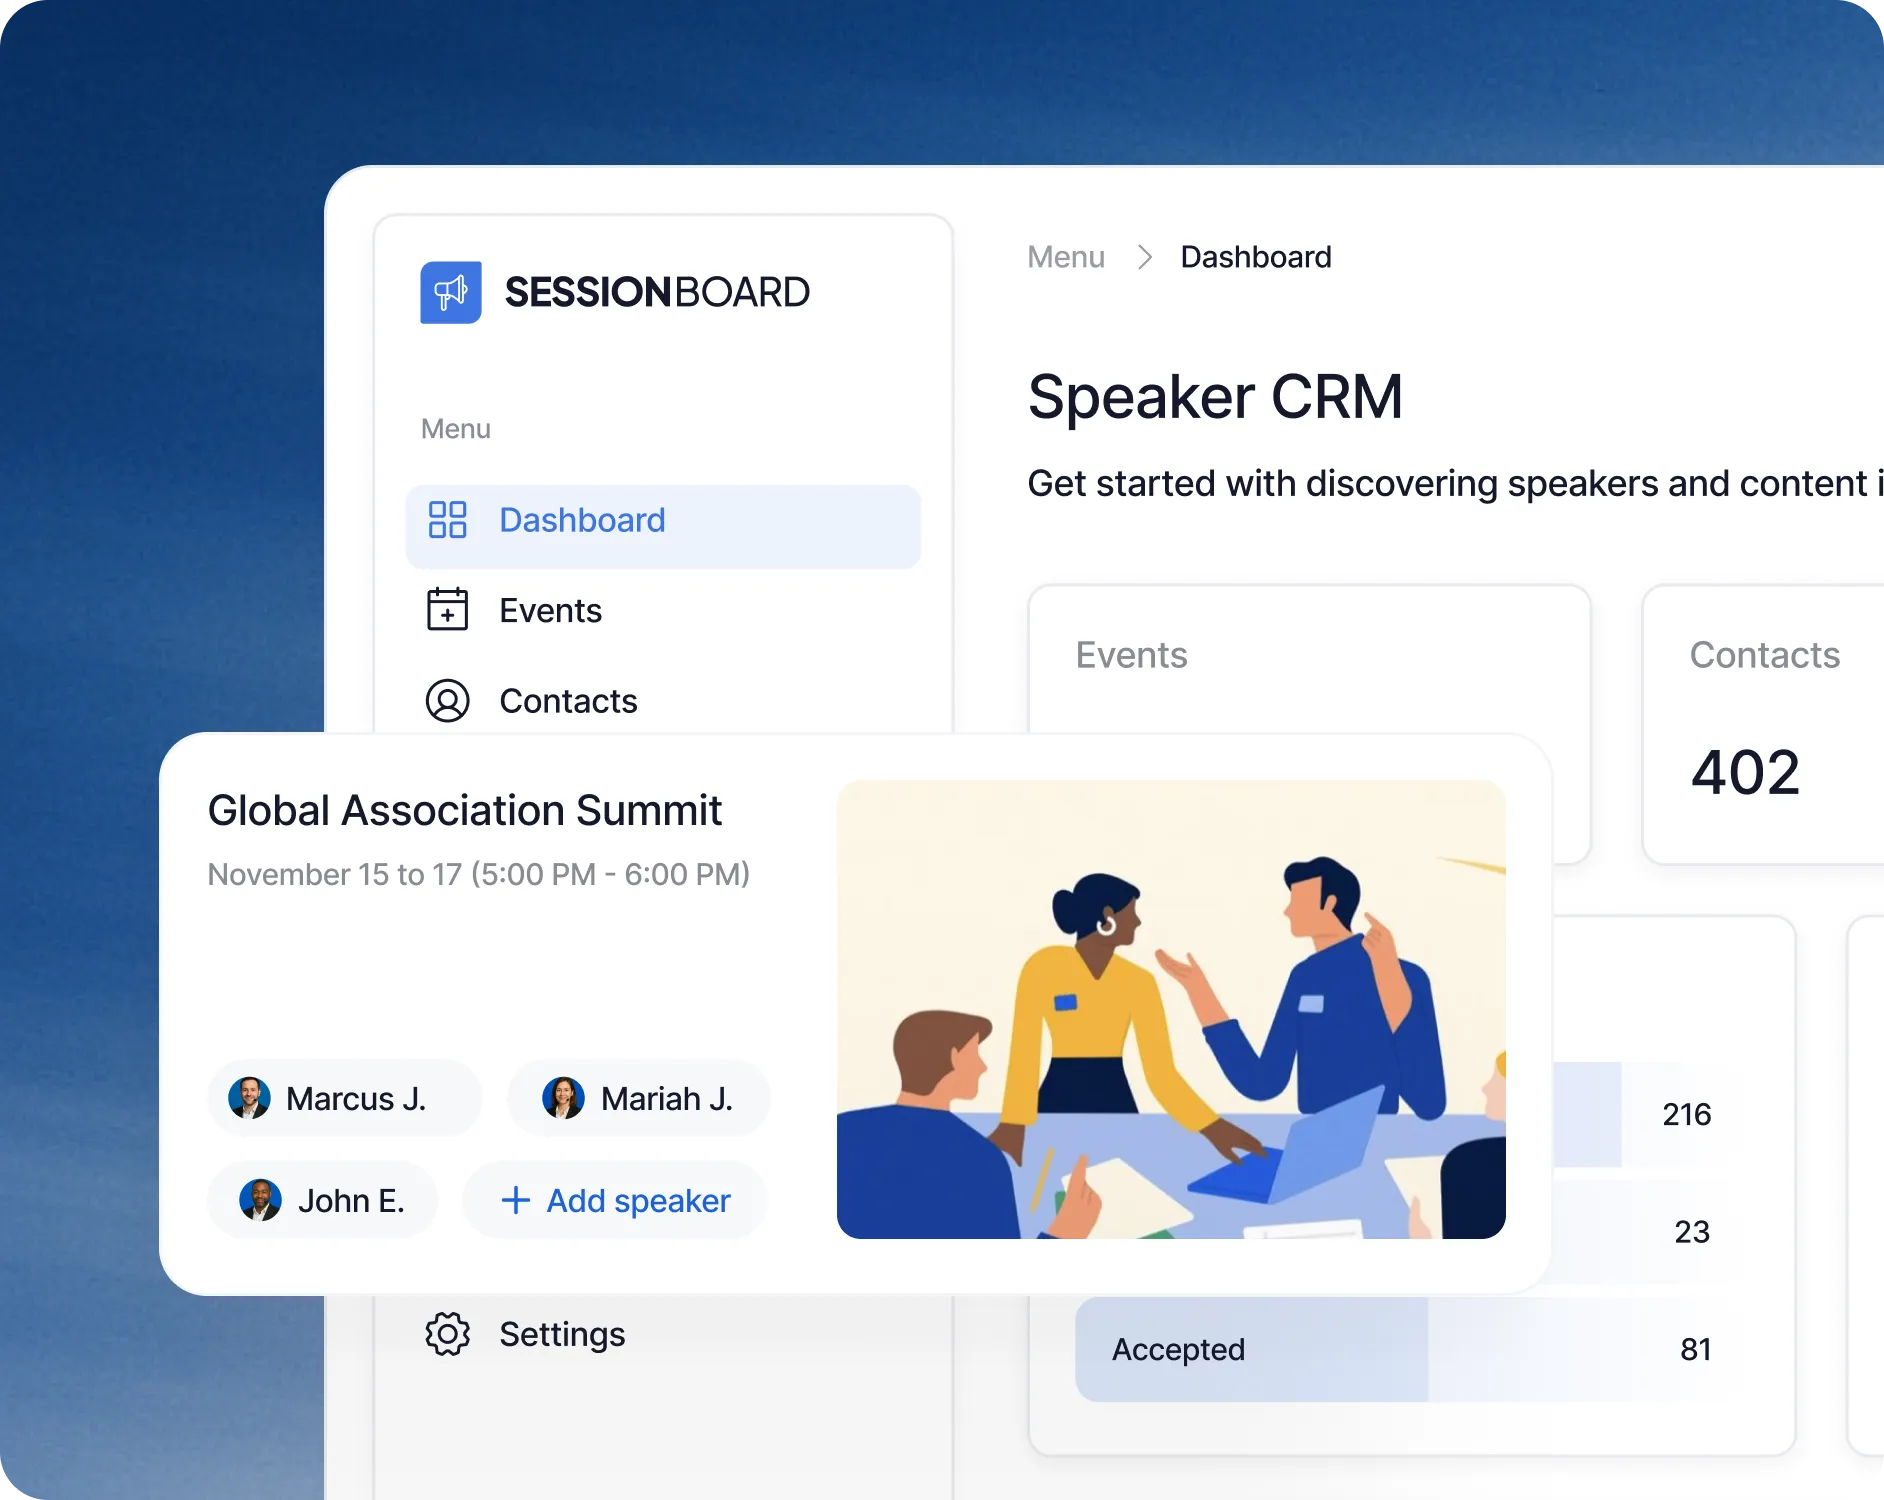Screen dimensions: 1884x1500
Task: Click the plus icon beside Add speaker
Action: (x=516, y=1200)
